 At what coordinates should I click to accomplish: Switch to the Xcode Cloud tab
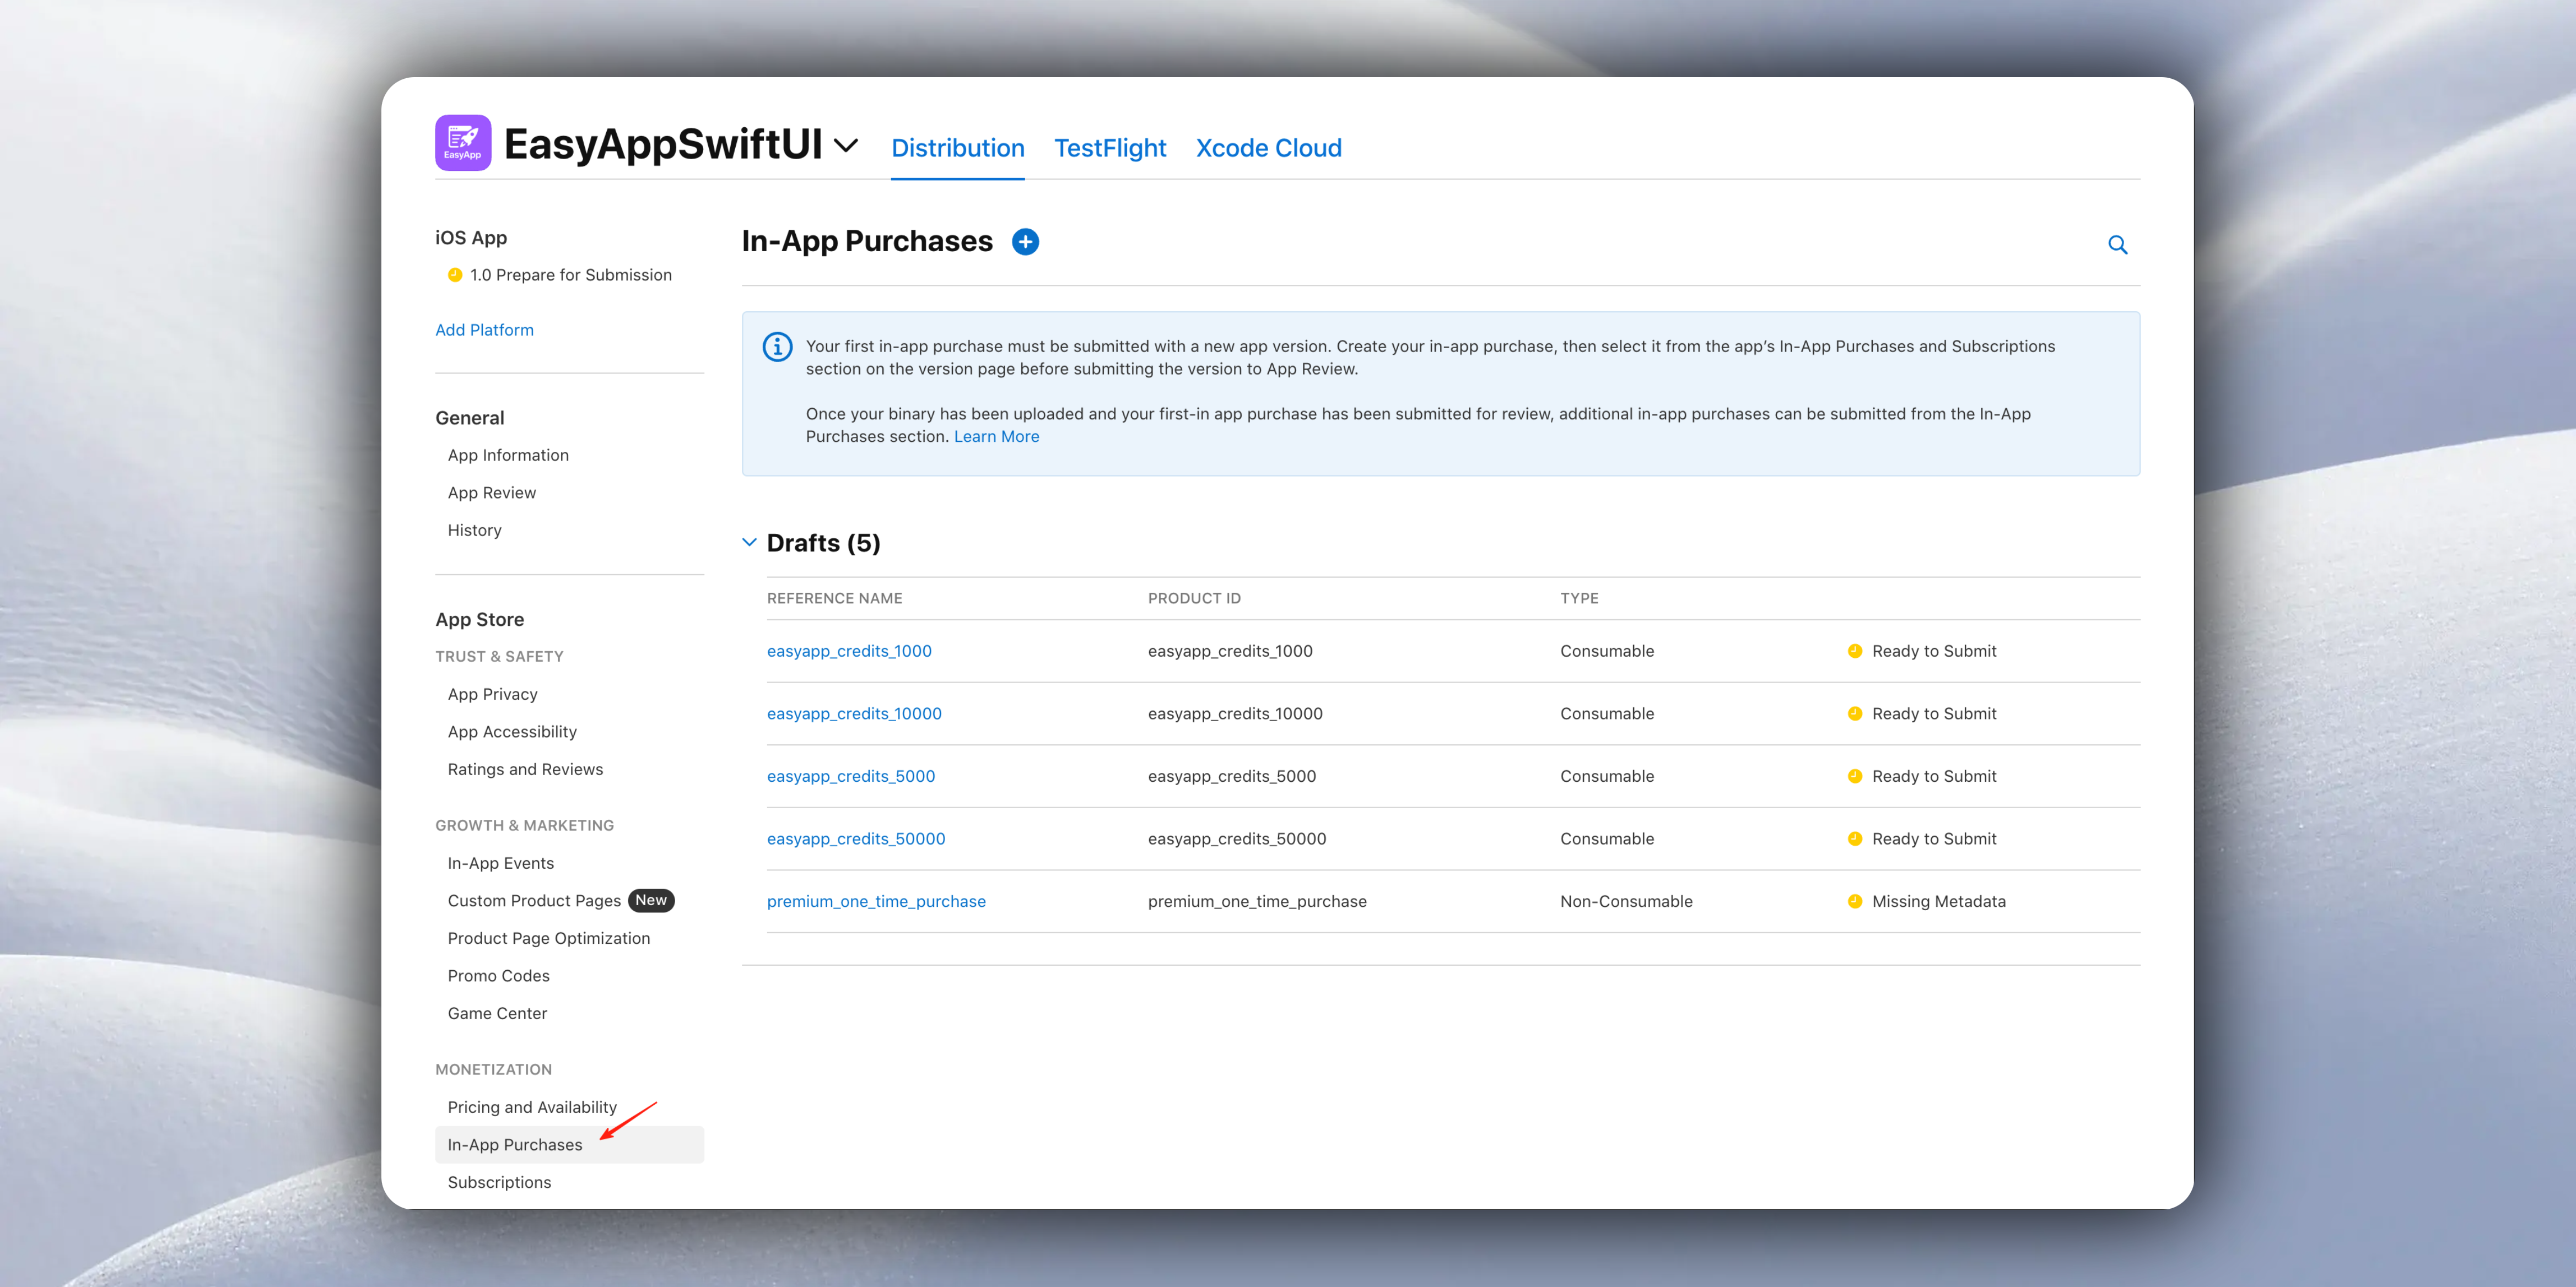click(x=1268, y=148)
